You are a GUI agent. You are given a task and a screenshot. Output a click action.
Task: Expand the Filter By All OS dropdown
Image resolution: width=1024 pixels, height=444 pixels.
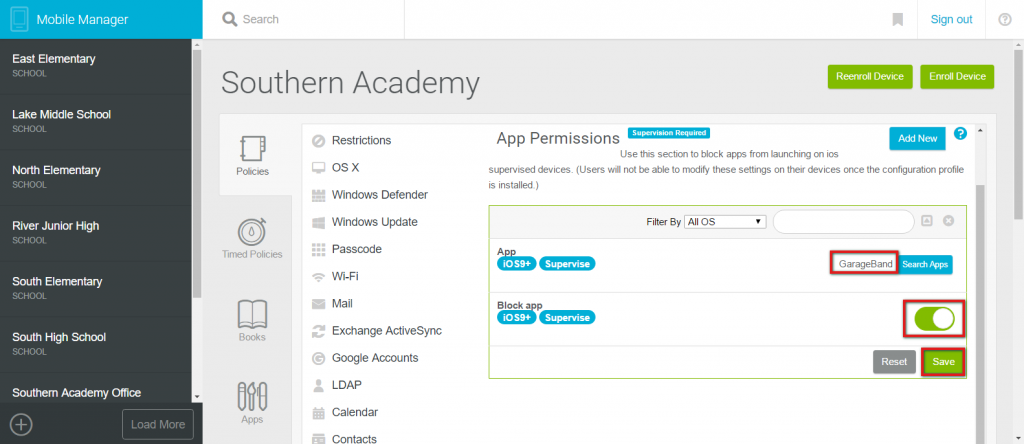[x=725, y=222]
